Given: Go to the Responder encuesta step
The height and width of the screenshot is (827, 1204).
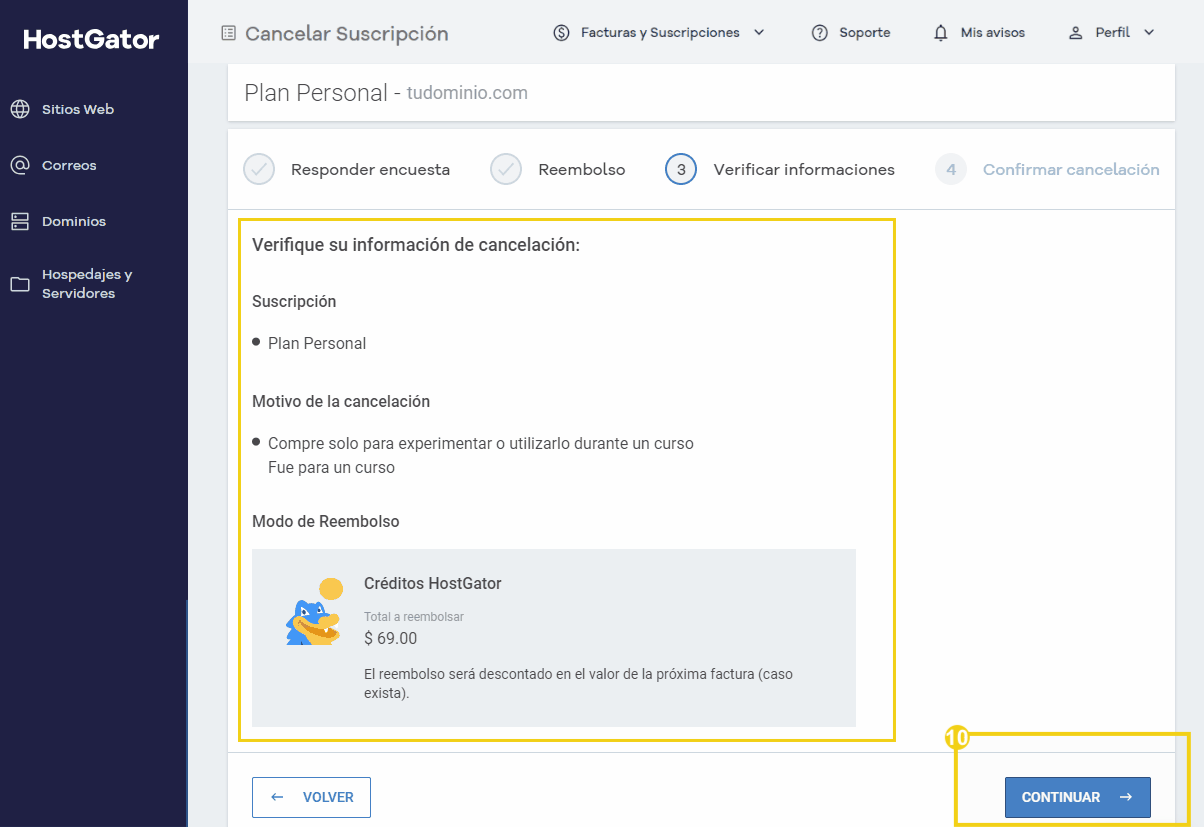Looking at the screenshot, I should [370, 170].
